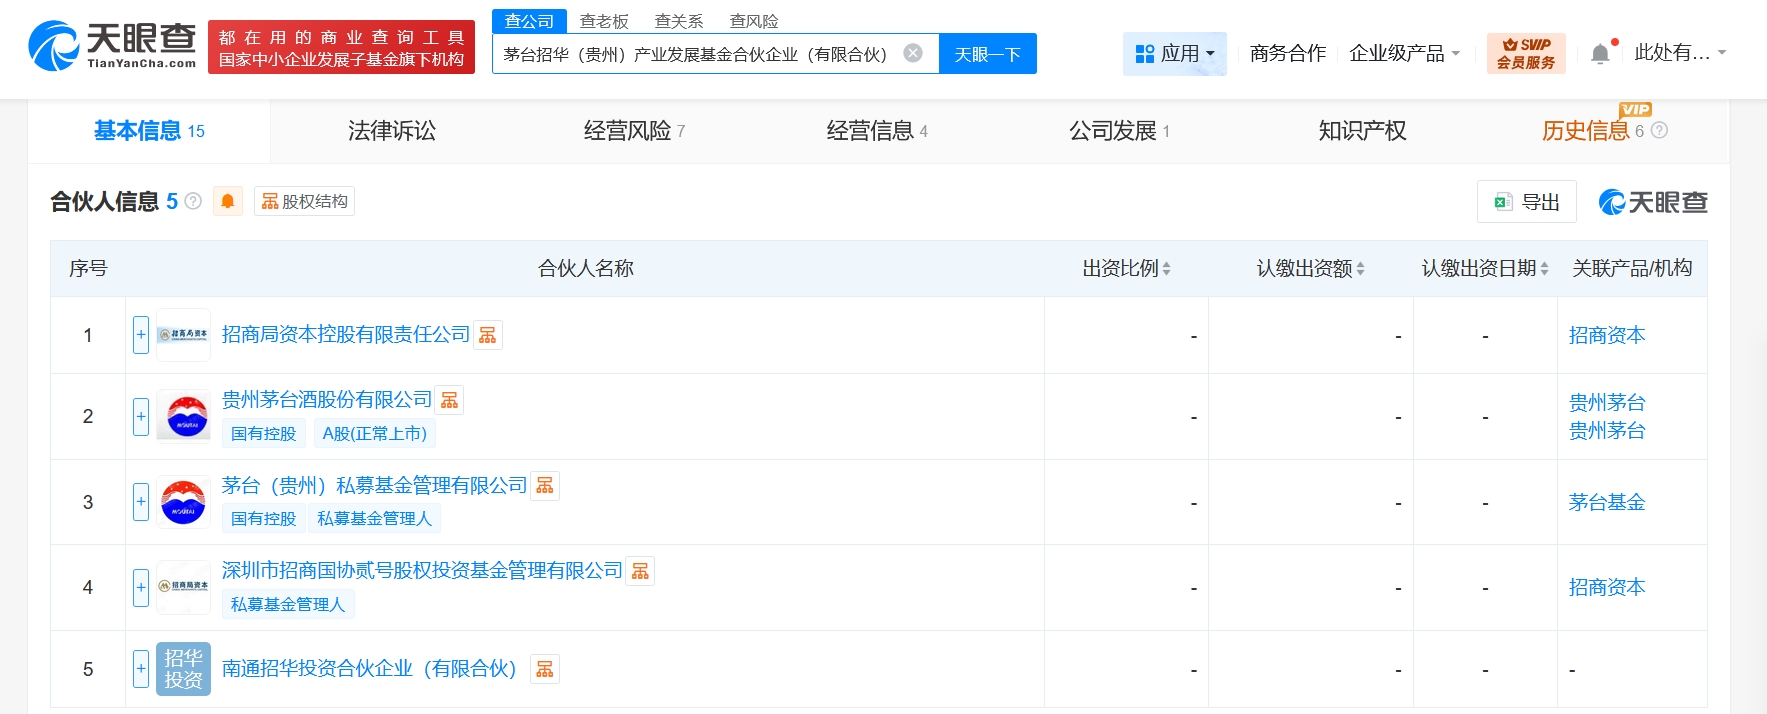This screenshot has height=714, width=1767.
Task: Switch to the 经营风险 tab
Action: [x=634, y=131]
